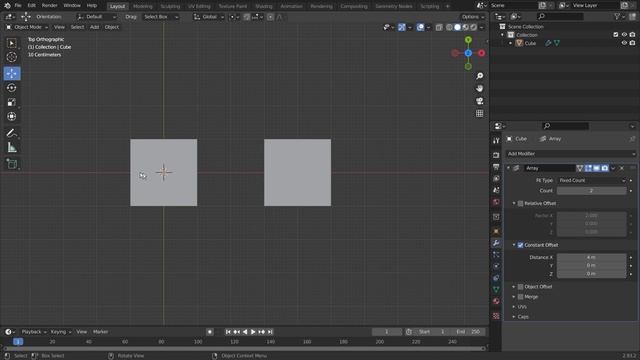Open the Output properties tab
The image size is (640, 360).
coord(496,167)
